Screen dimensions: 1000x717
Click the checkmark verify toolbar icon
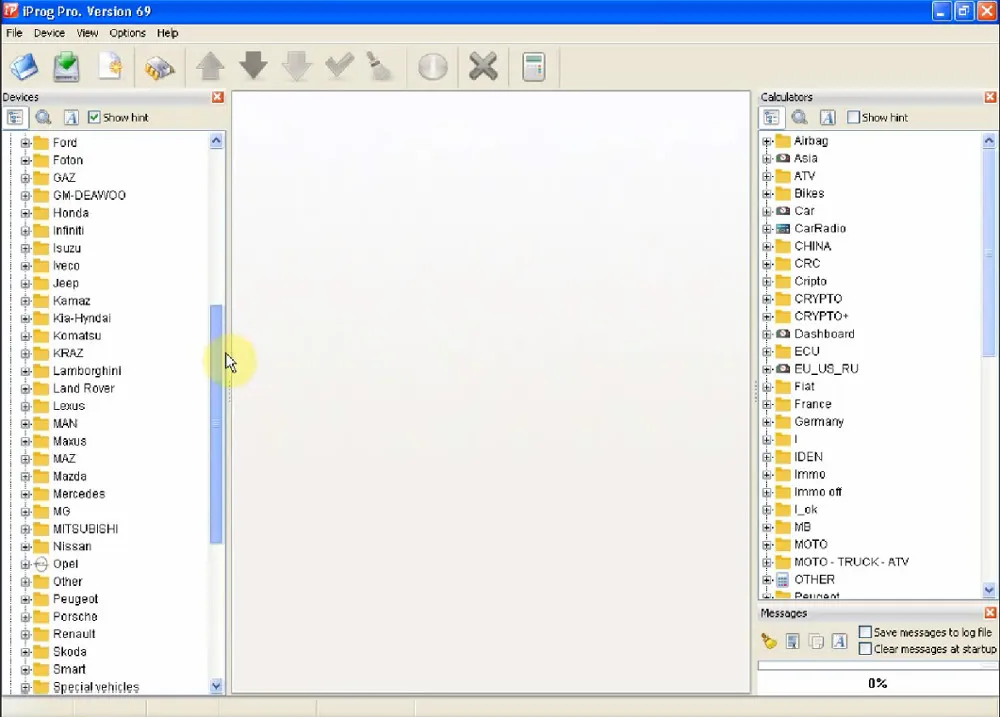click(339, 65)
